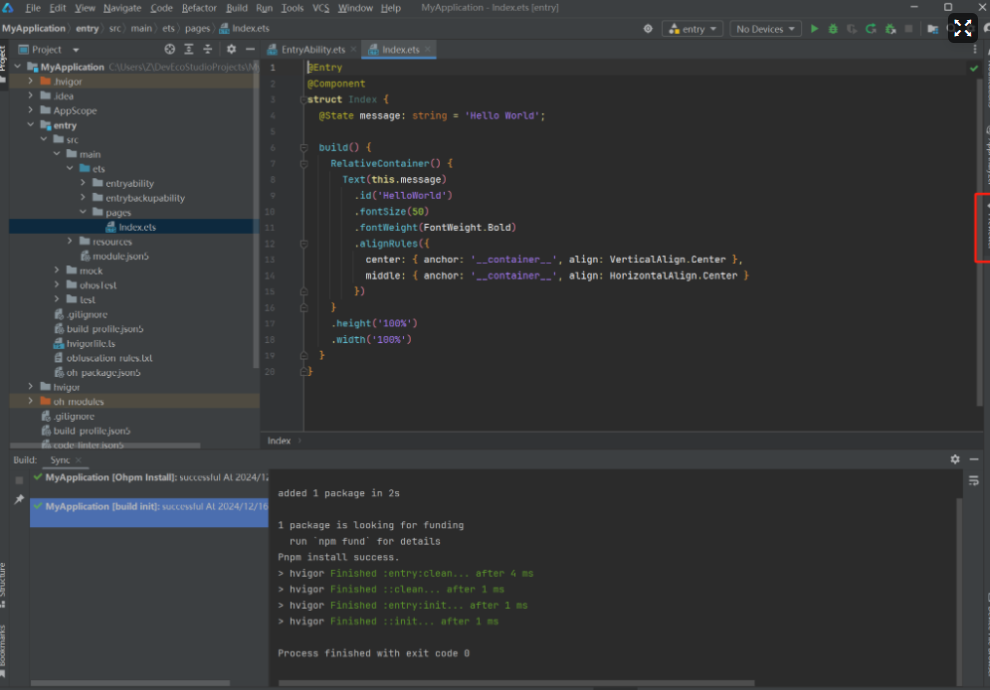This screenshot has height=690, width=990.
Task: Expand all nodes in Project panel
Action: coord(189,49)
